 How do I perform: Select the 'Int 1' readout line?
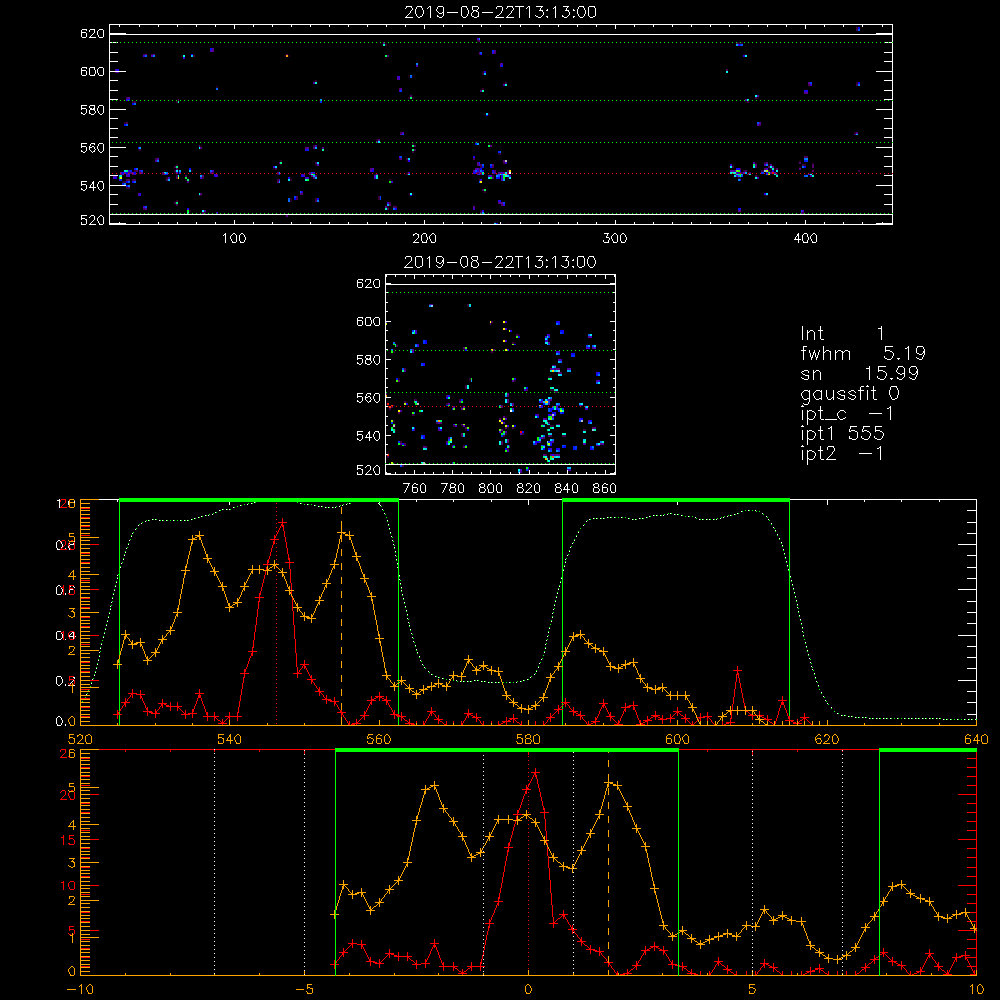(x=842, y=334)
